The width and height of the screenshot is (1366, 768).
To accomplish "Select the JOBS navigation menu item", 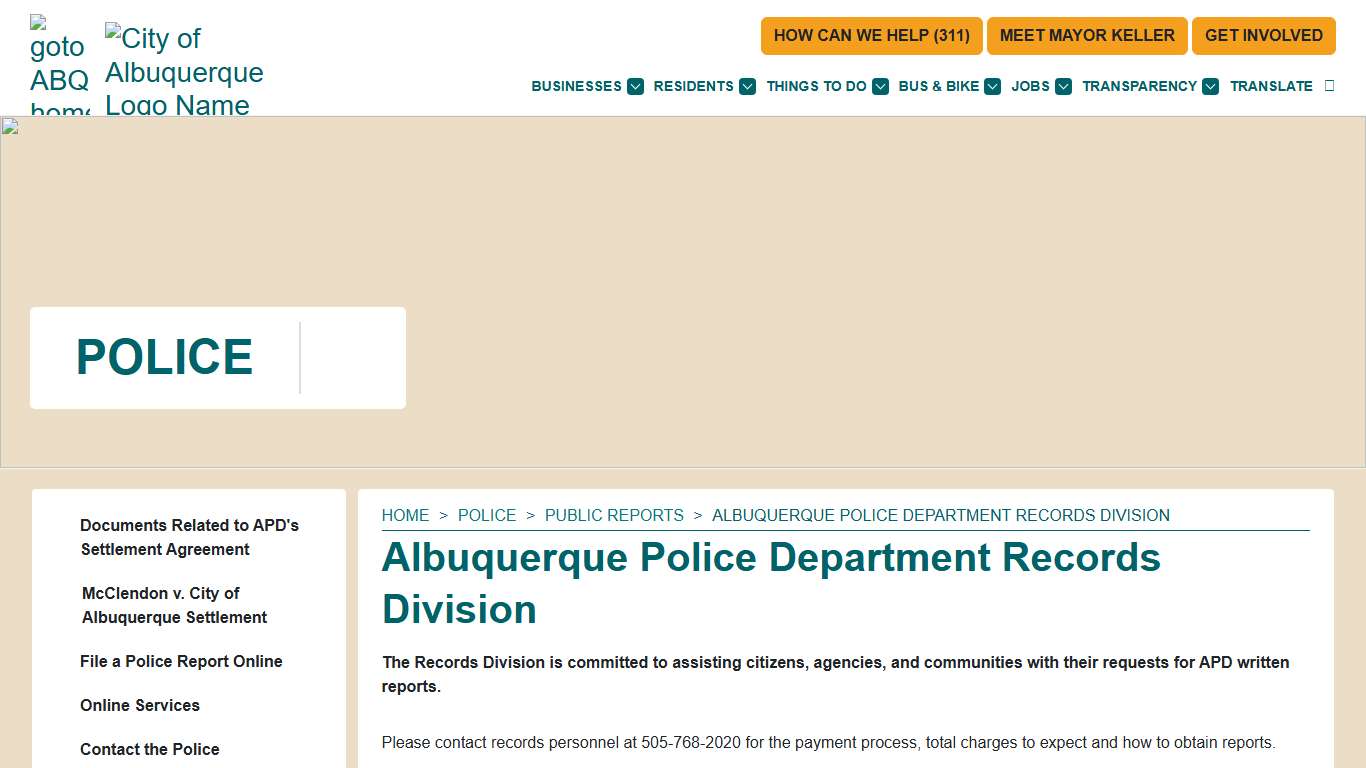I will [x=1030, y=86].
